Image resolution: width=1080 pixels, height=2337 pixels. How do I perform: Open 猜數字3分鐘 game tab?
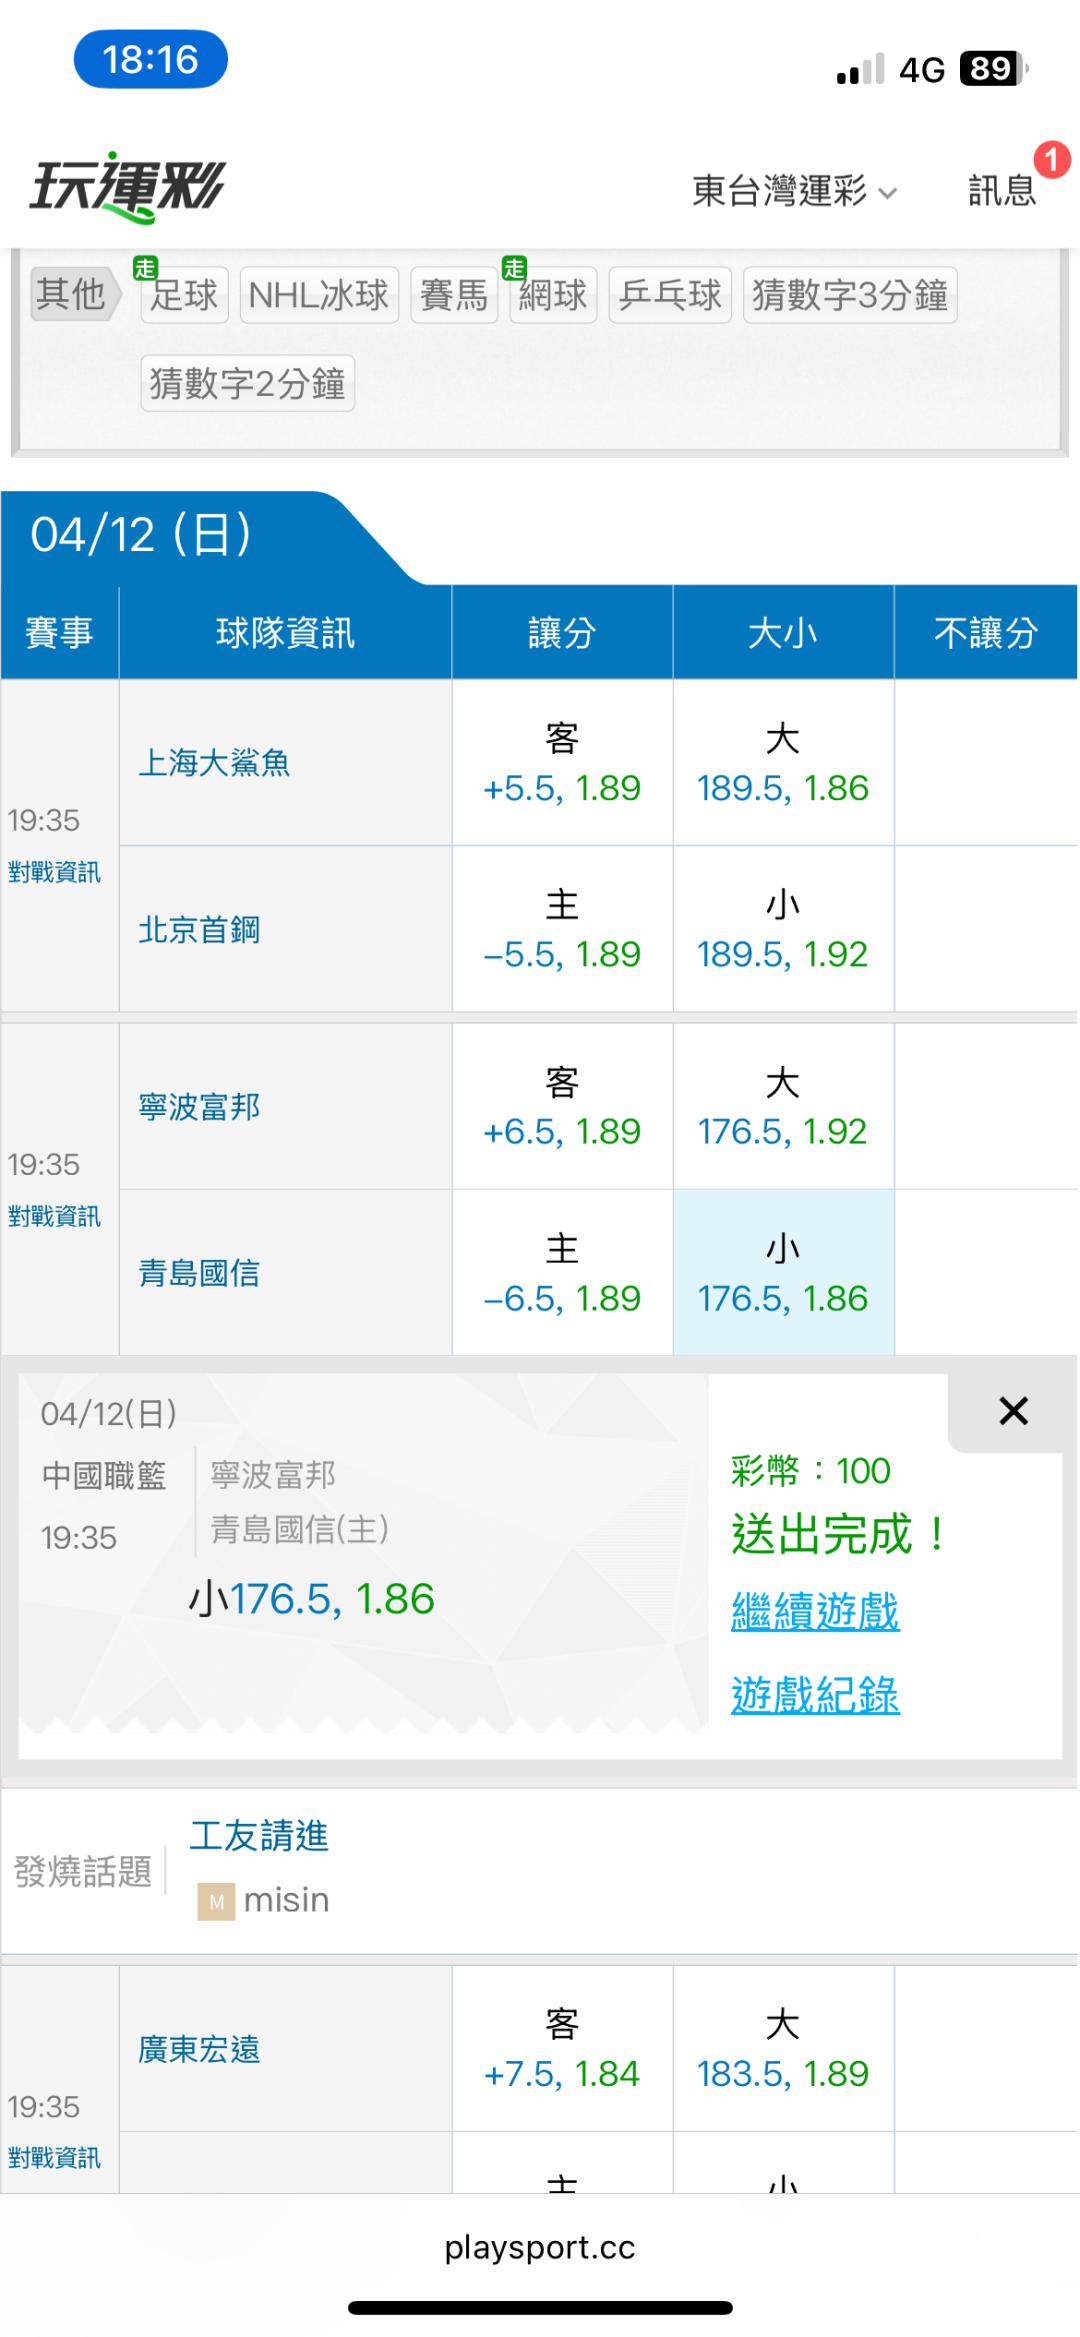pos(850,295)
